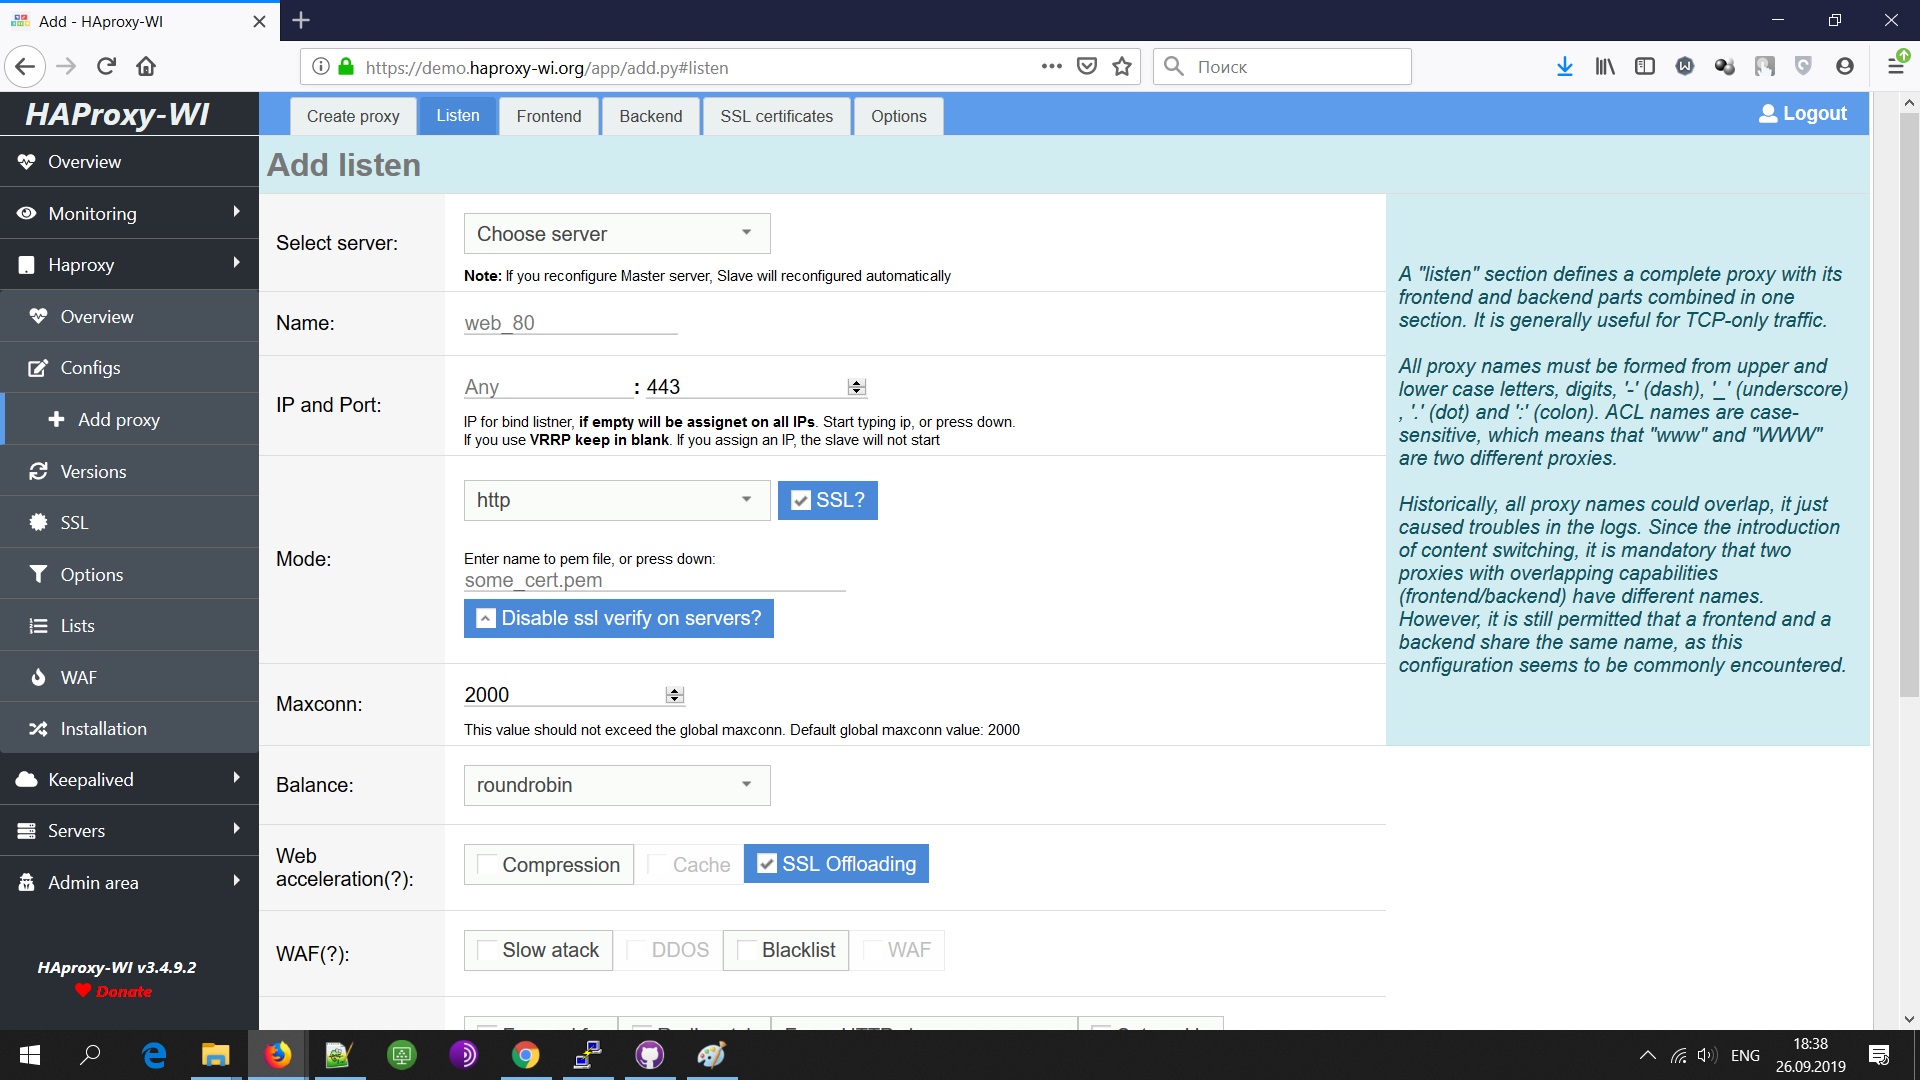The width and height of the screenshot is (1920, 1080).
Task: Open the roundrobin balance dropdown
Action: coord(617,785)
